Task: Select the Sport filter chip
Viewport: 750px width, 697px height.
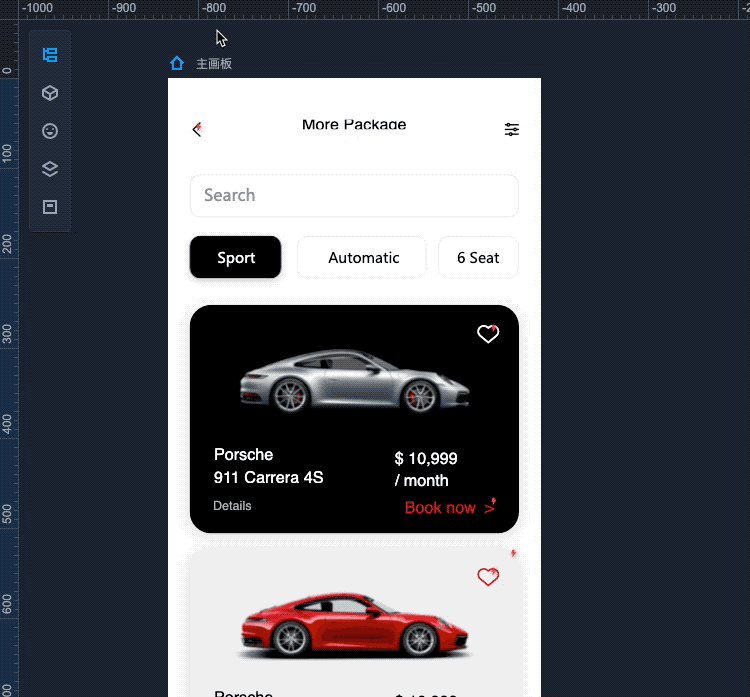Action: coord(235,257)
